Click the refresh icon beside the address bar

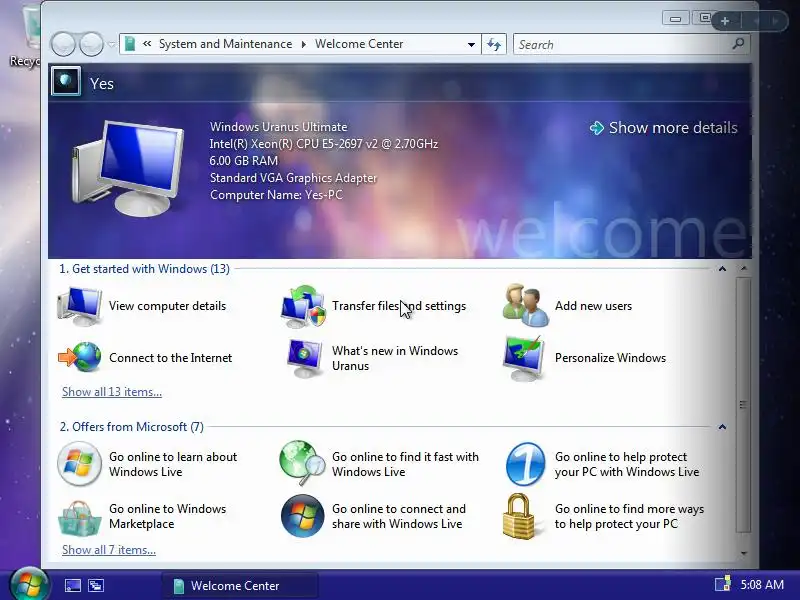tap(494, 44)
